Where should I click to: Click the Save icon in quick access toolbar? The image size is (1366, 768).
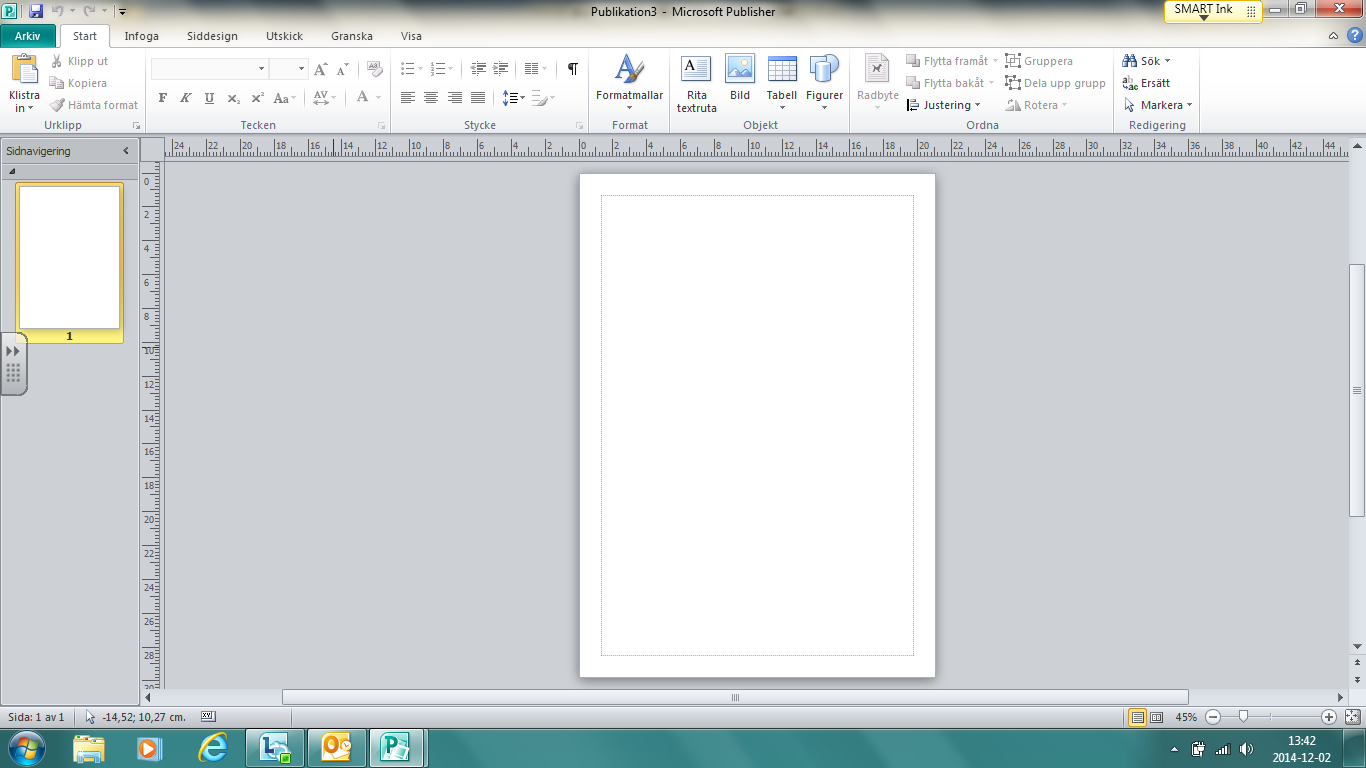pos(36,11)
